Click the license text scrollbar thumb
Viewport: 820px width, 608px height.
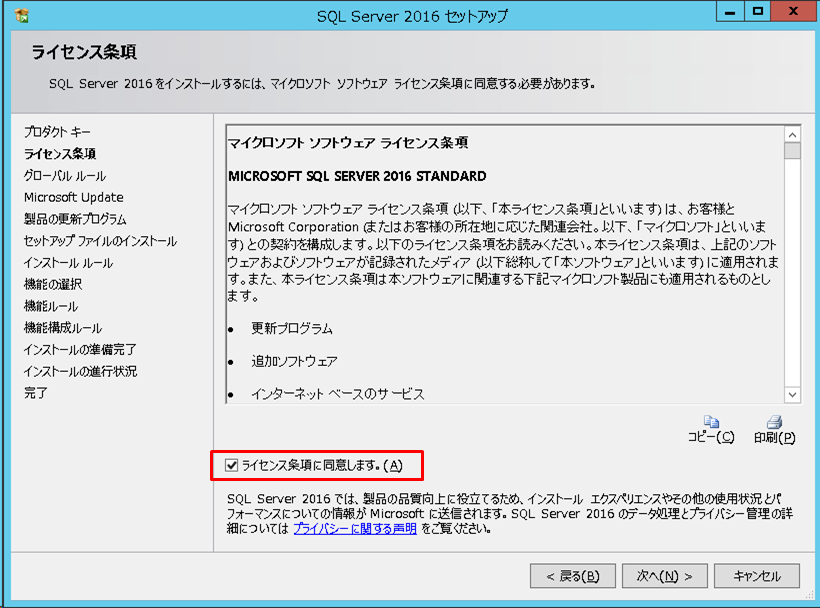[x=792, y=151]
